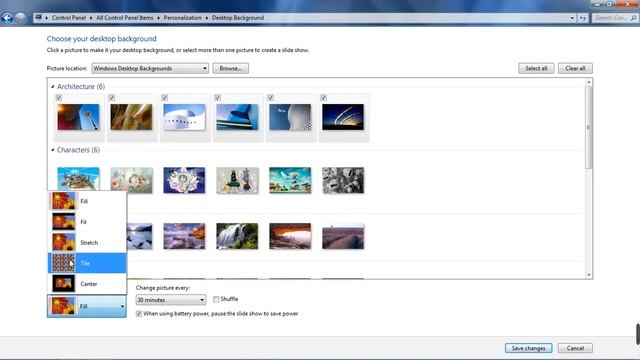The image size is (640, 360).
Task: Select the golden curved architecture thumbnail
Action: (x=131, y=117)
